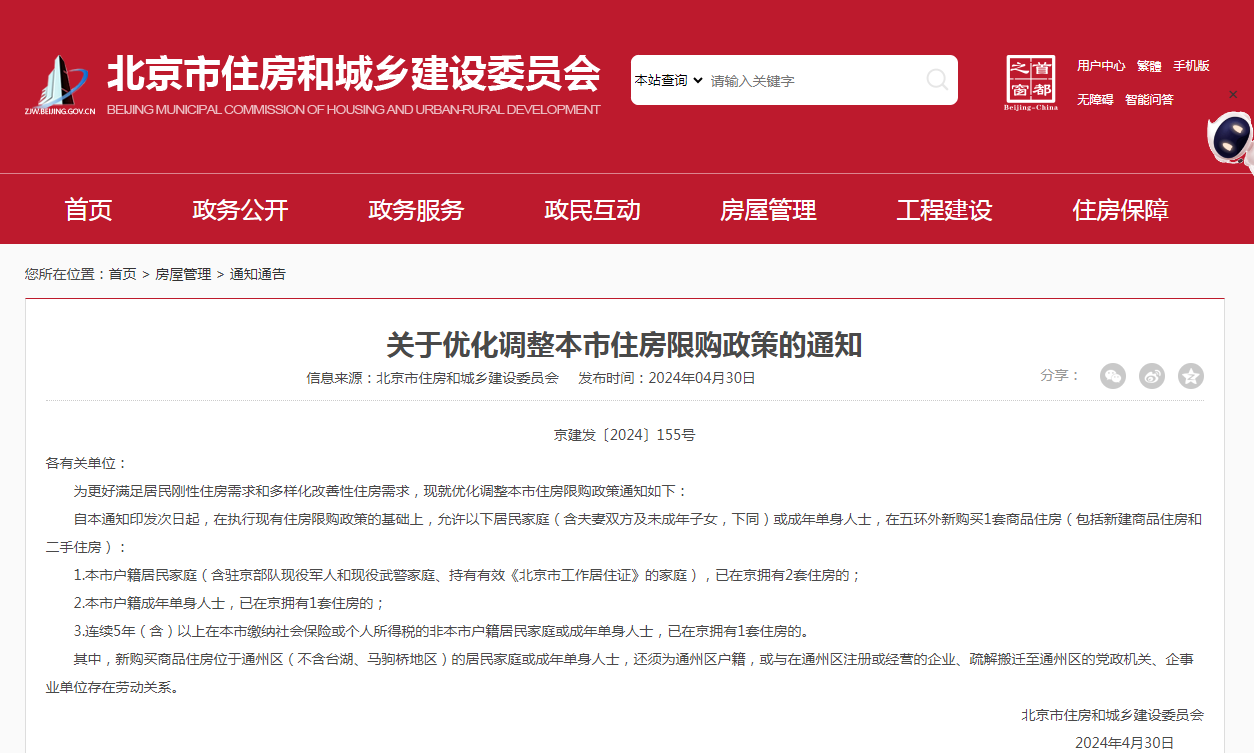
Task: Click the signature 北京市住房和城乡建设委员会 at bottom
Action: (1112, 715)
